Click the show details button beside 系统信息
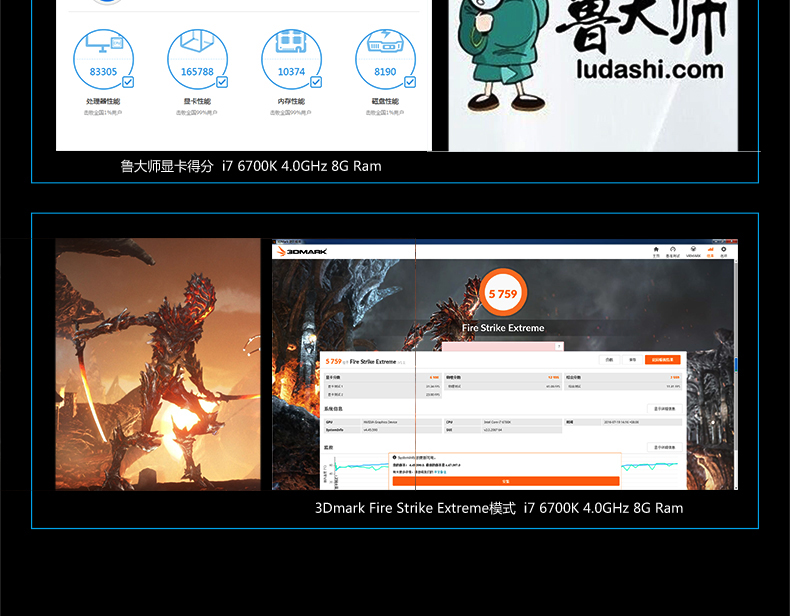Screen dimensions: 790x616 665,408
